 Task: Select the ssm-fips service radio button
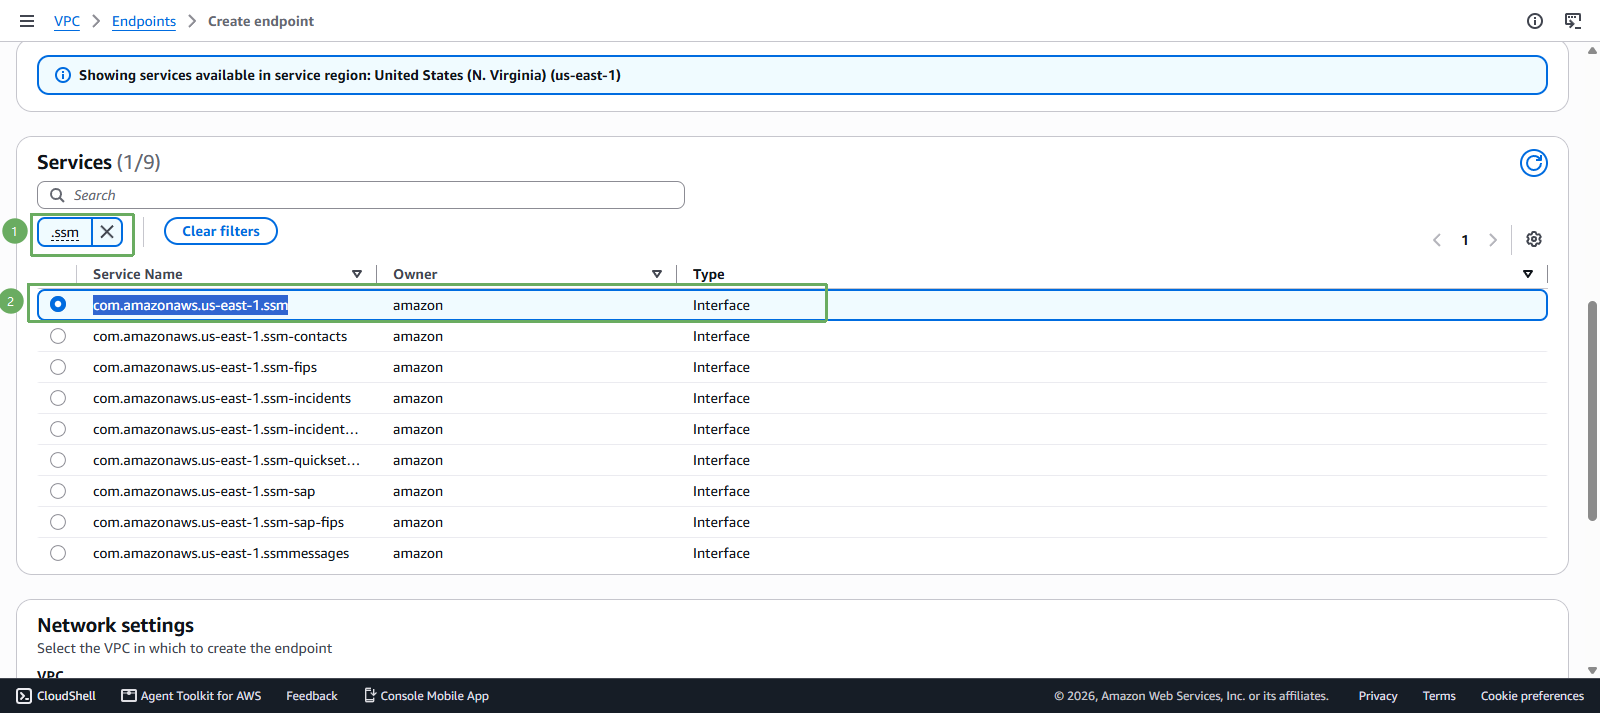tap(58, 367)
